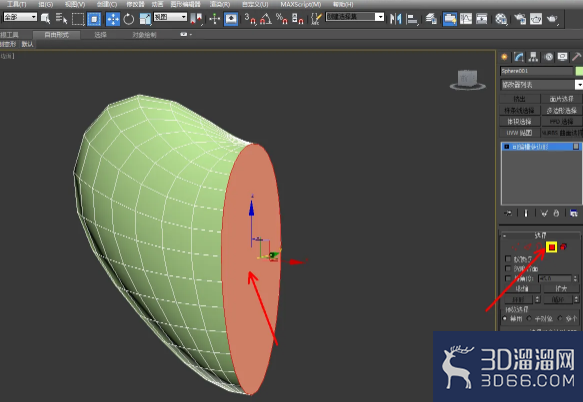Open the Display command panel tab
583x402 pixels.
coord(562,57)
